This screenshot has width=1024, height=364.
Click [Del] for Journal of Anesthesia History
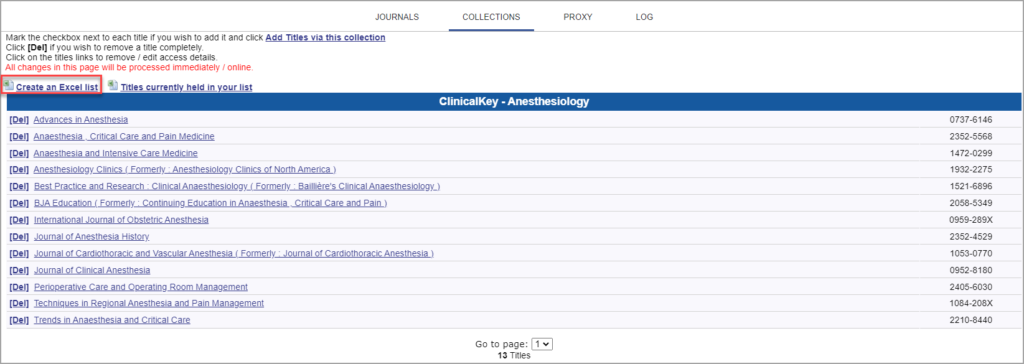20,237
